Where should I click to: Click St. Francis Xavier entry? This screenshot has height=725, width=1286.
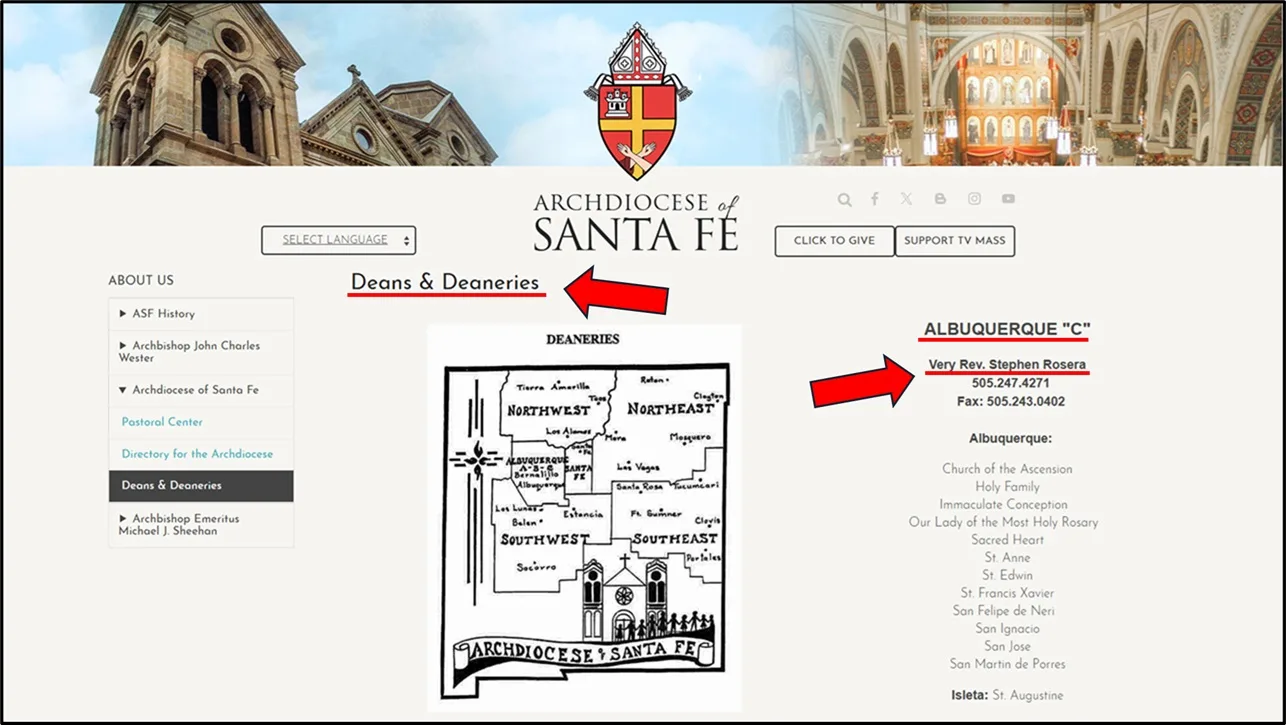point(1007,593)
